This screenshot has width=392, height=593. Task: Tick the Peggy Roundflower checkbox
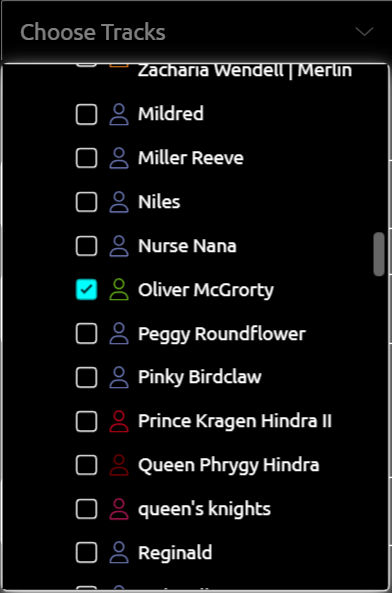point(87,334)
